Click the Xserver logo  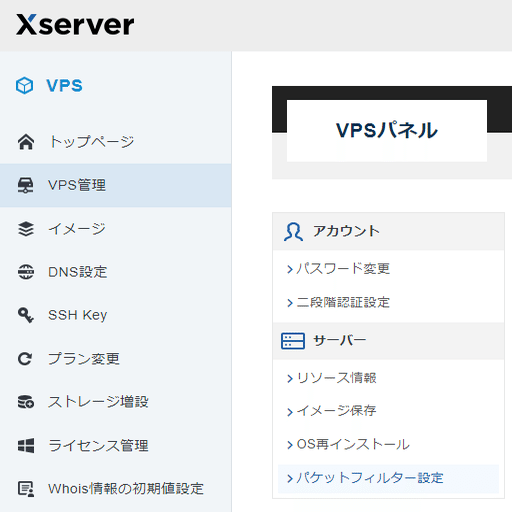pos(75,25)
